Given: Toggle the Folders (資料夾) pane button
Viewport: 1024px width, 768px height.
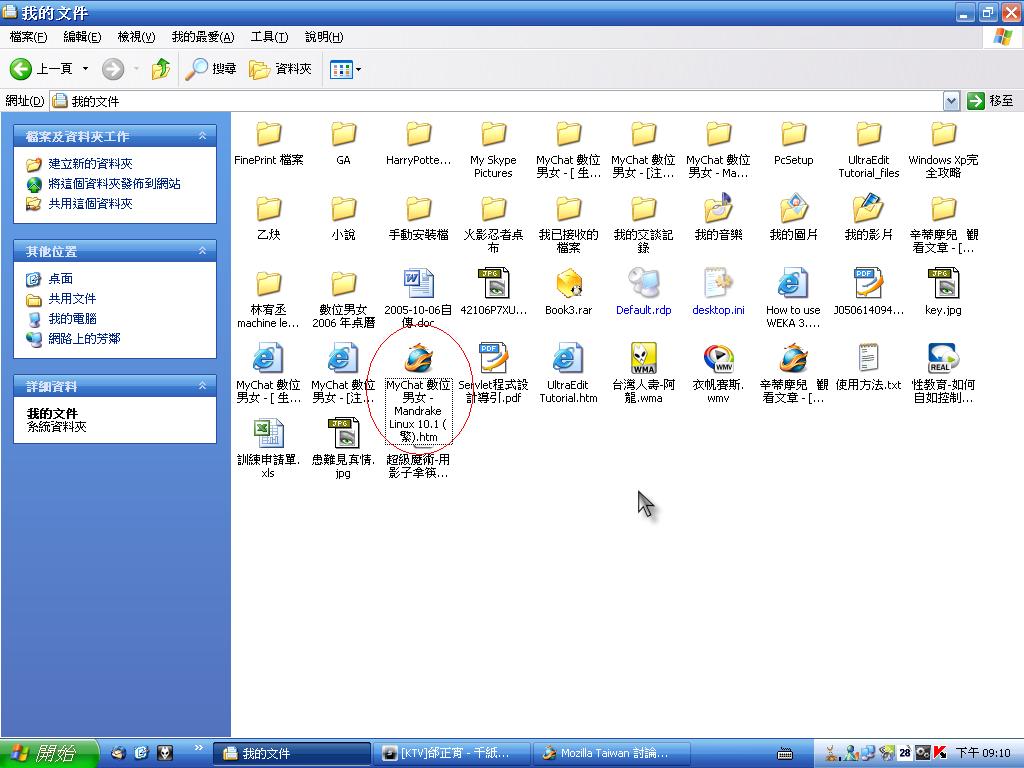Looking at the screenshot, I should 281,69.
